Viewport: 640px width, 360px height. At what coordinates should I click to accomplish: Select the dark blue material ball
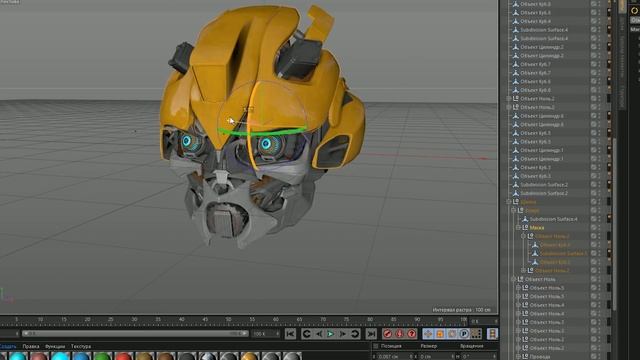tap(81, 357)
